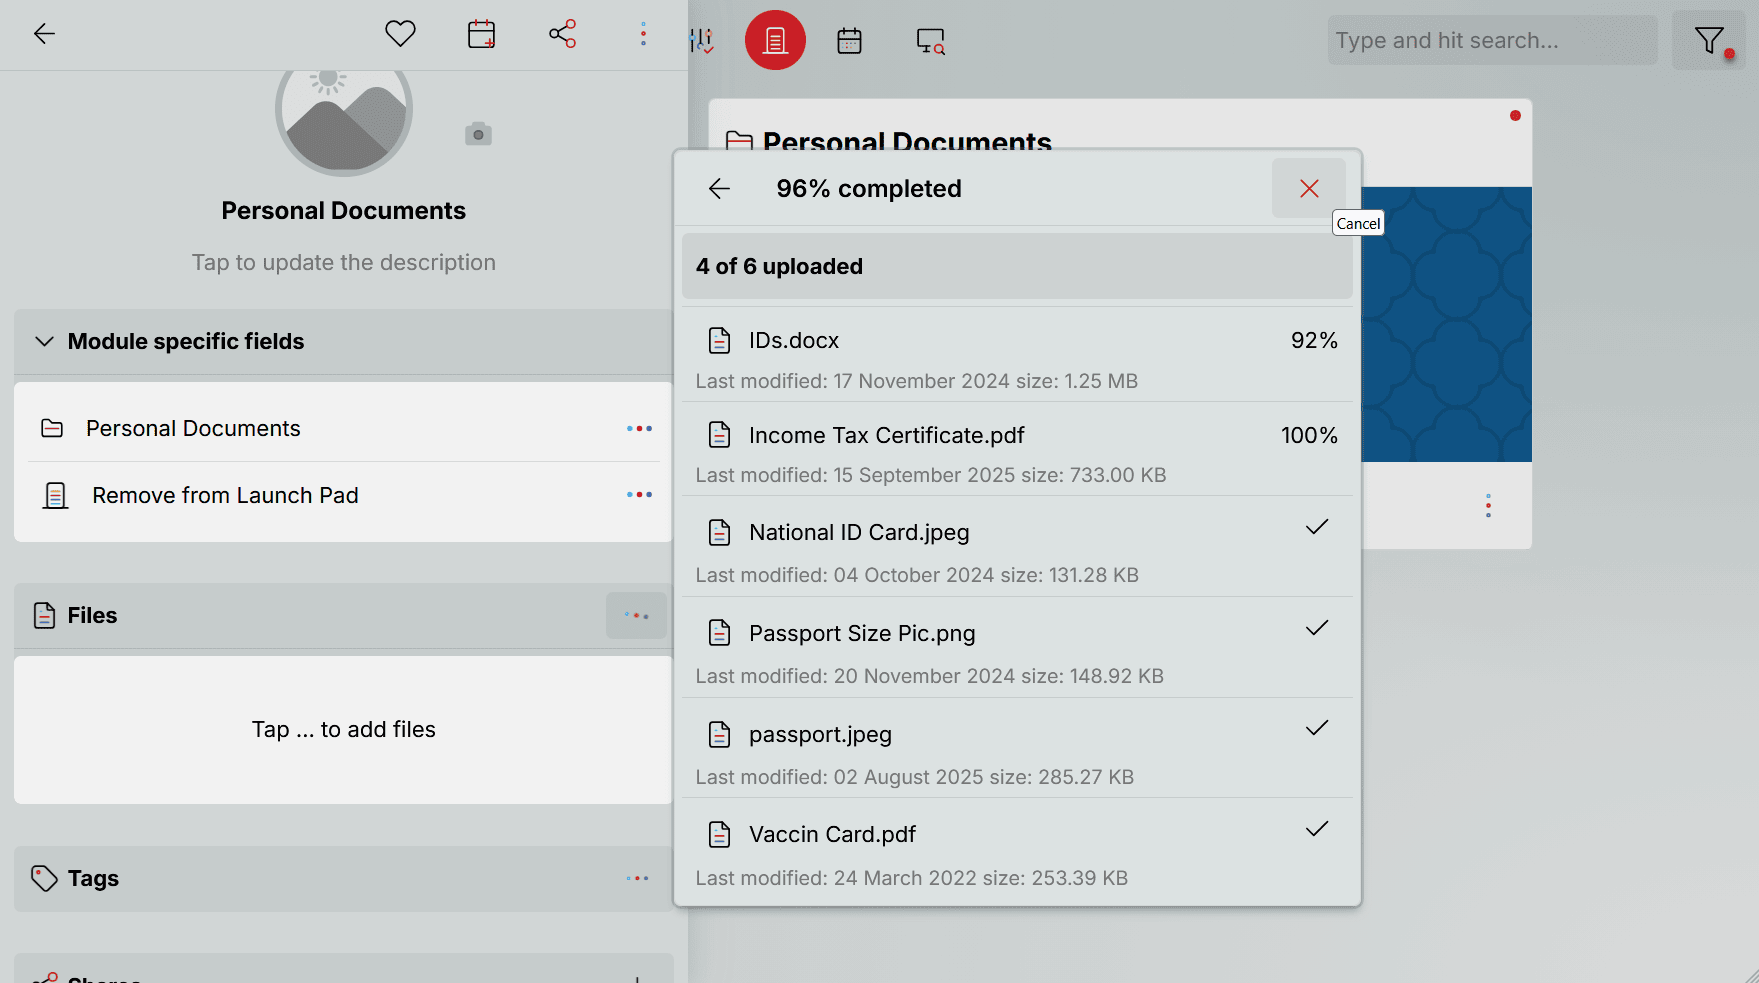Viewport: 1759px width, 983px height.
Task: Open the filters icon near the search bar
Action: point(1709,40)
